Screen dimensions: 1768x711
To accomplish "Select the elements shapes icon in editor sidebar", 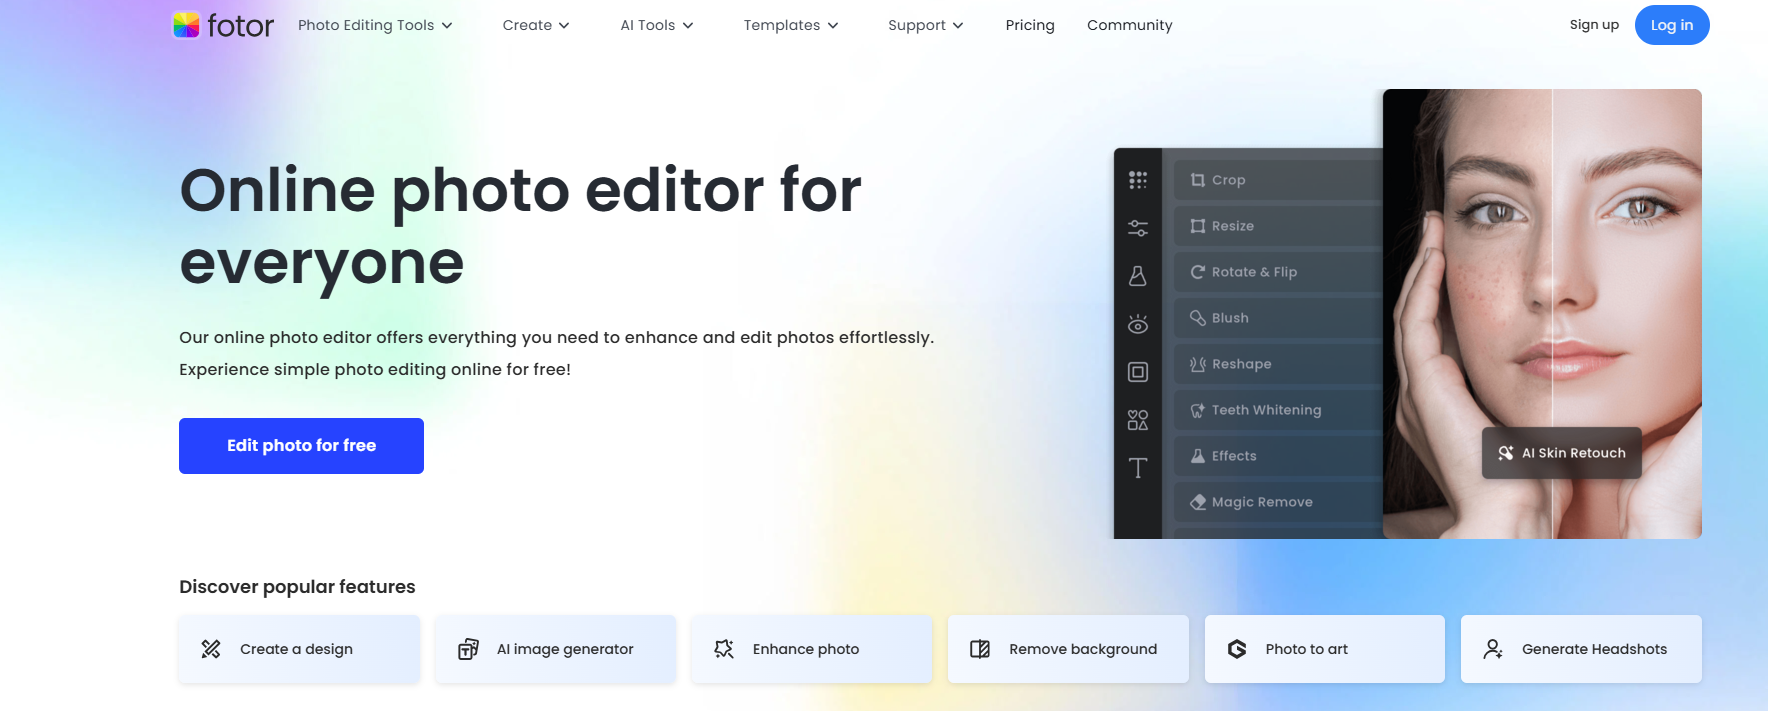I will 1138,420.
